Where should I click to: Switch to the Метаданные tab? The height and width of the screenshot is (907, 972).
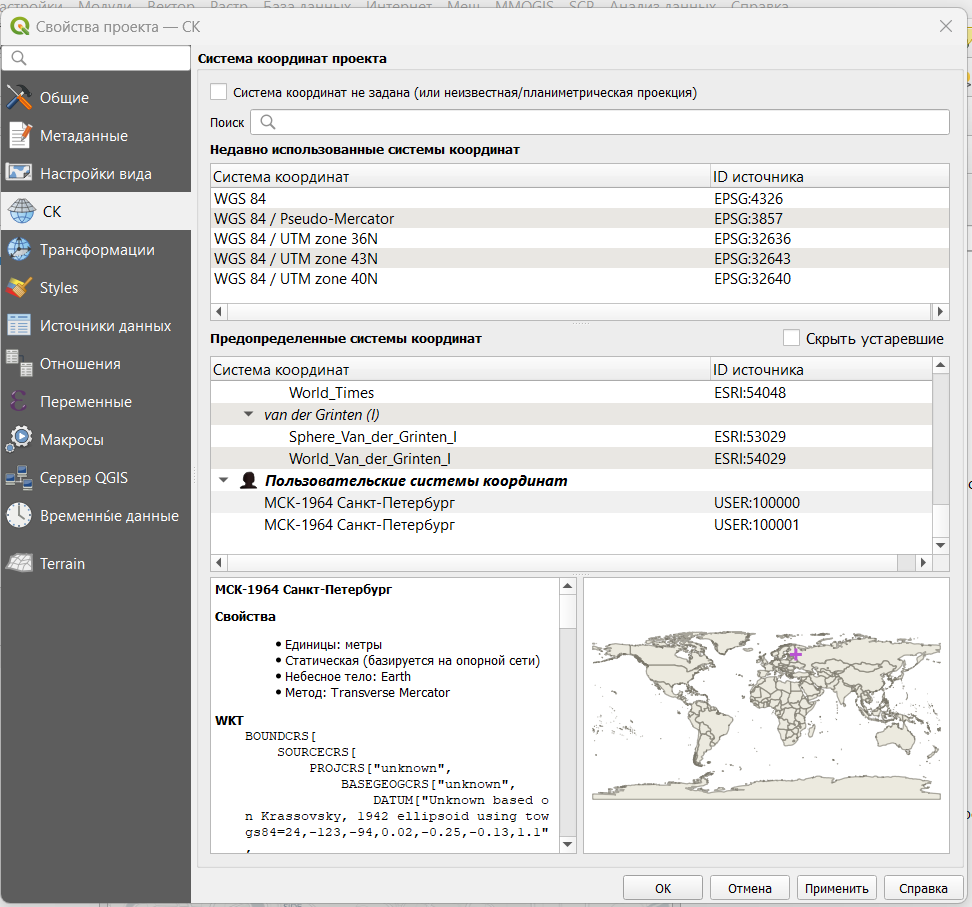(96, 135)
